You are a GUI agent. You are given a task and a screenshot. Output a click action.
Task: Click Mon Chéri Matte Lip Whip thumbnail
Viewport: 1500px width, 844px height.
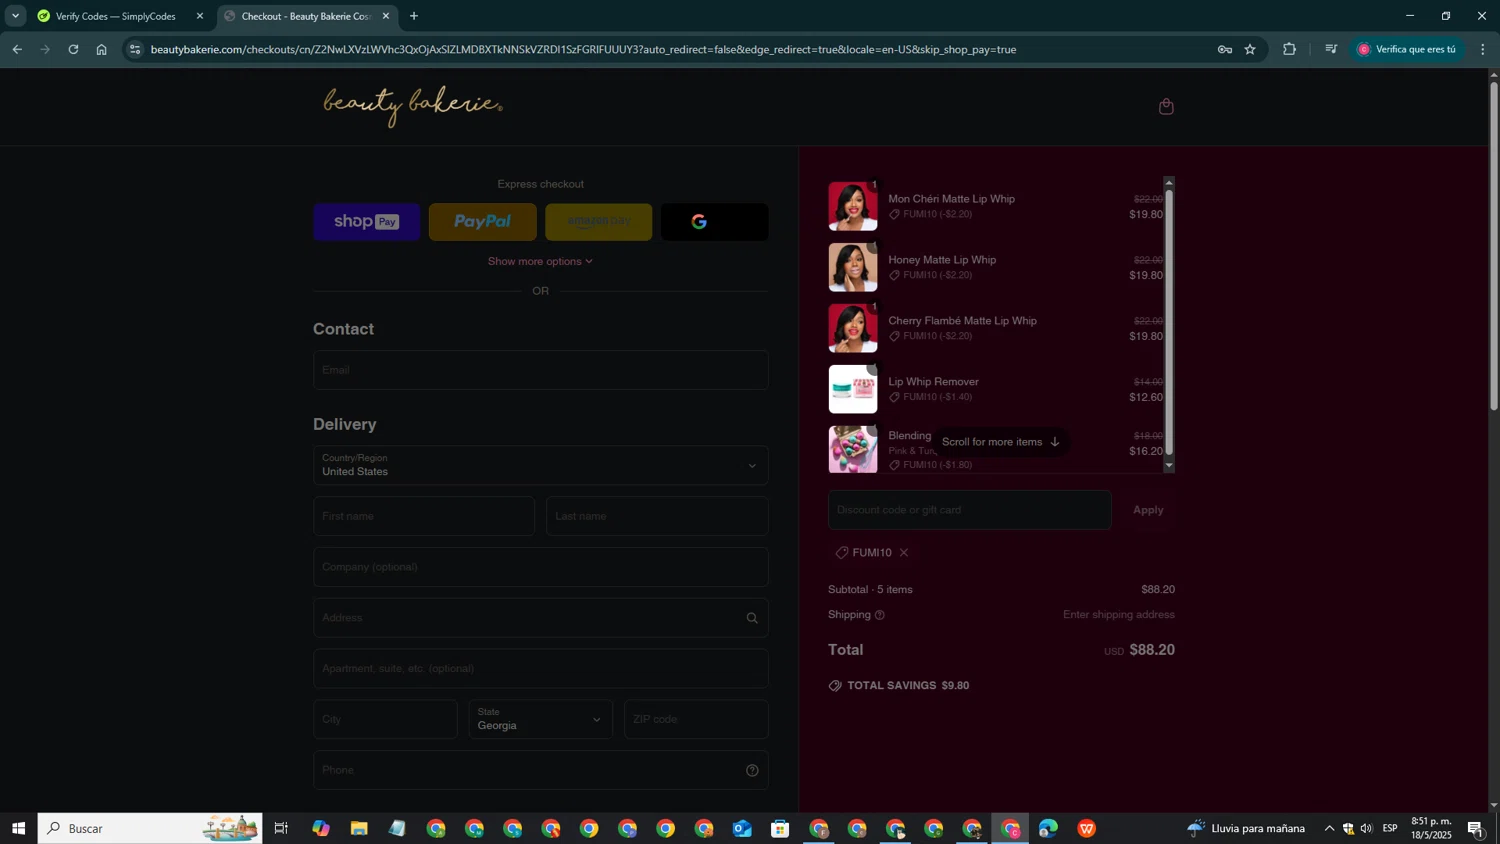[x=853, y=206]
